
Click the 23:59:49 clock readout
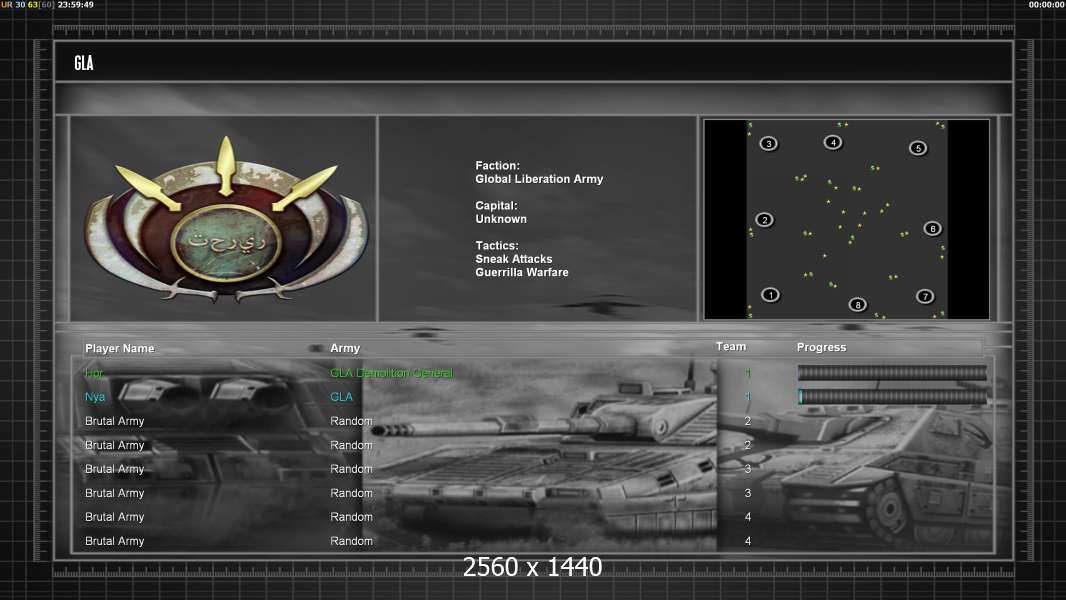coord(75,5)
